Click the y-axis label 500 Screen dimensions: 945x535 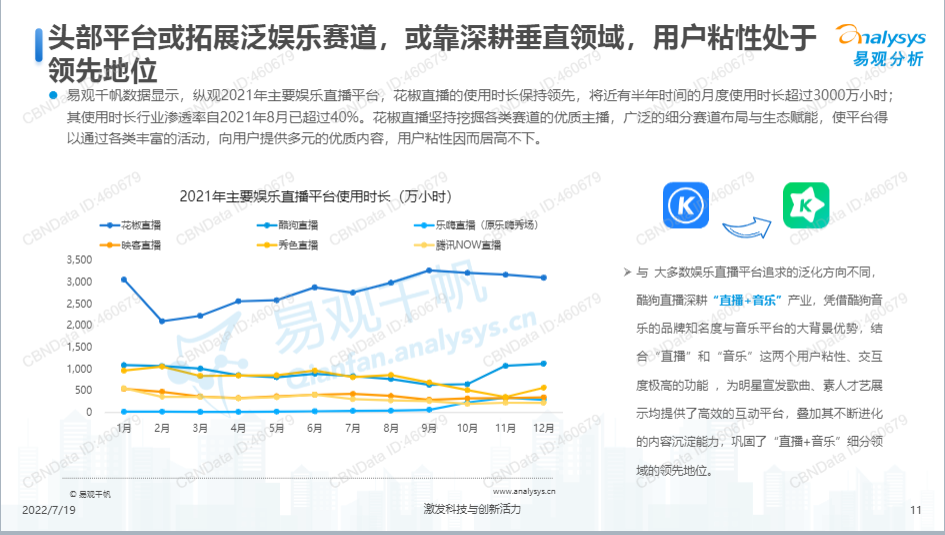coord(83,390)
